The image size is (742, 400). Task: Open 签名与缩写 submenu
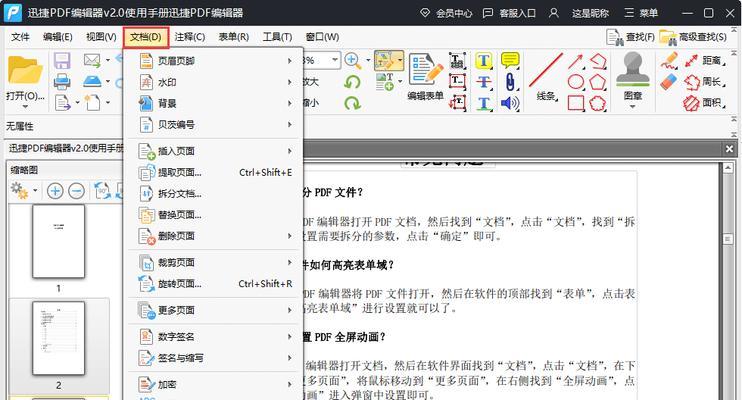213,358
